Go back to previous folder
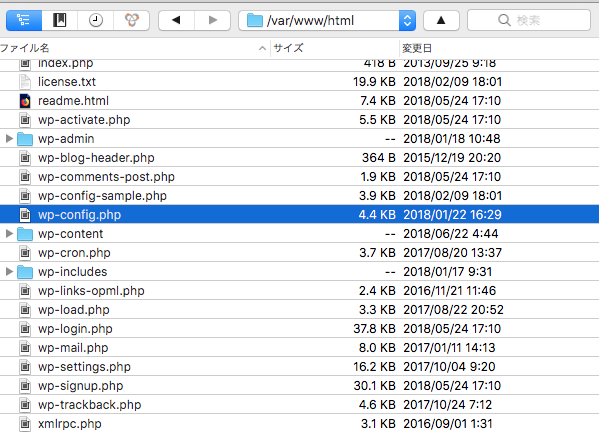Viewport: 599px width, 432px height. pos(176,20)
